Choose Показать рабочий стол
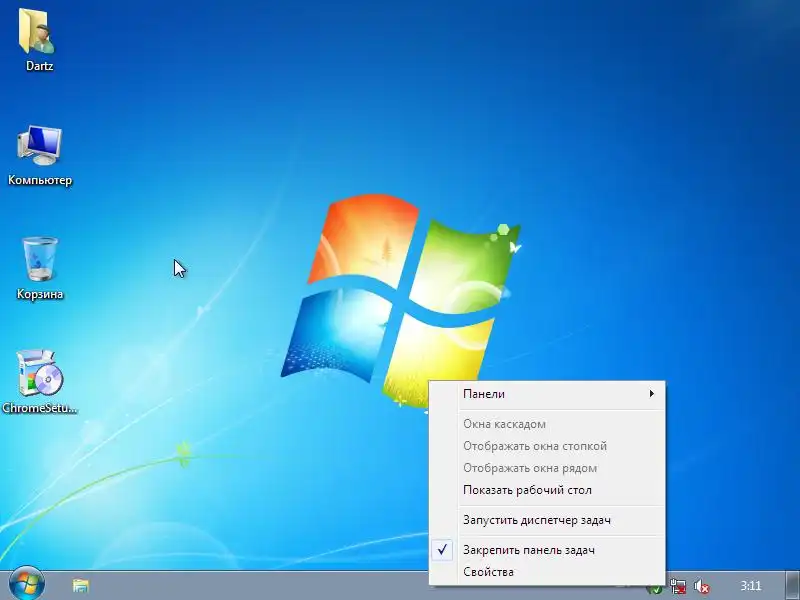Screen dimensions: 800x600 click(547, 490)
